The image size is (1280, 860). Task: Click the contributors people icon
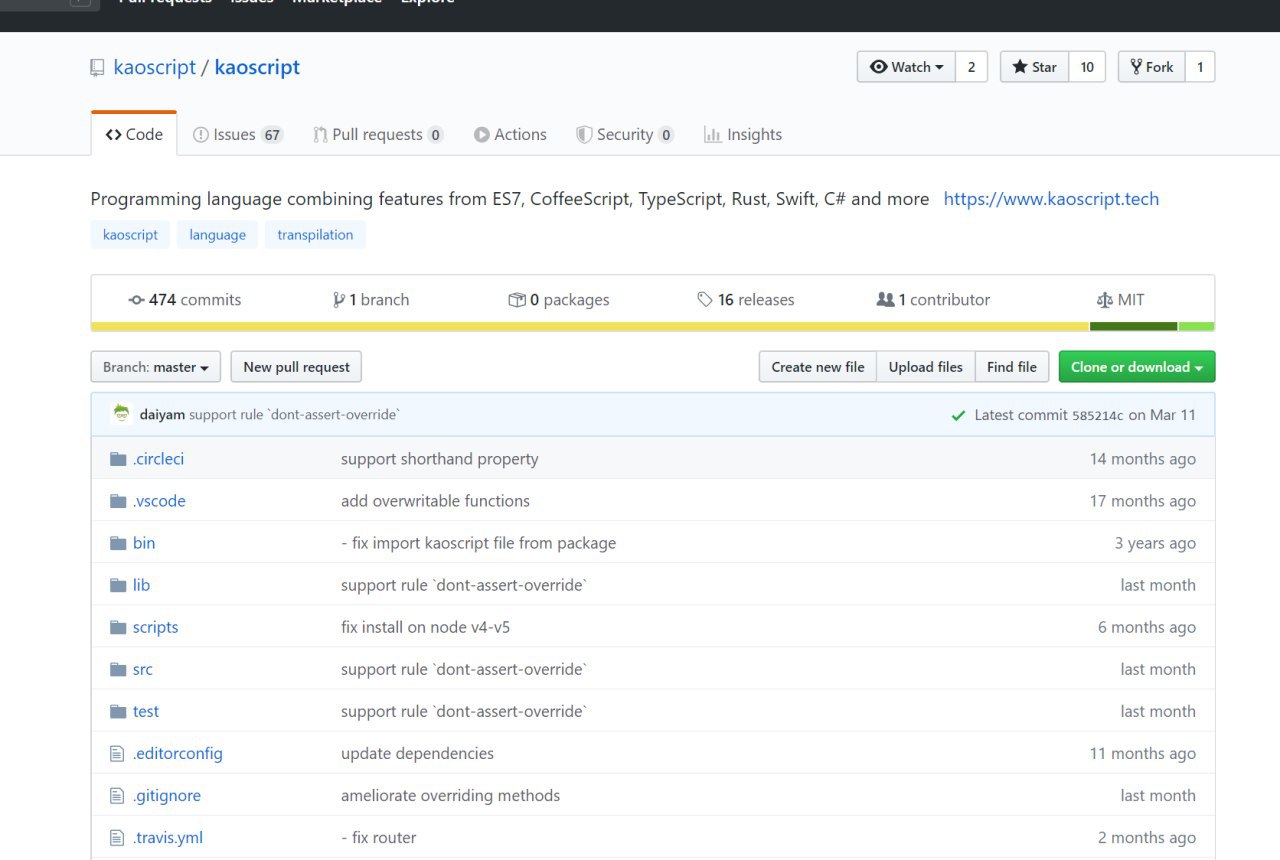click(x=885, y=300)
